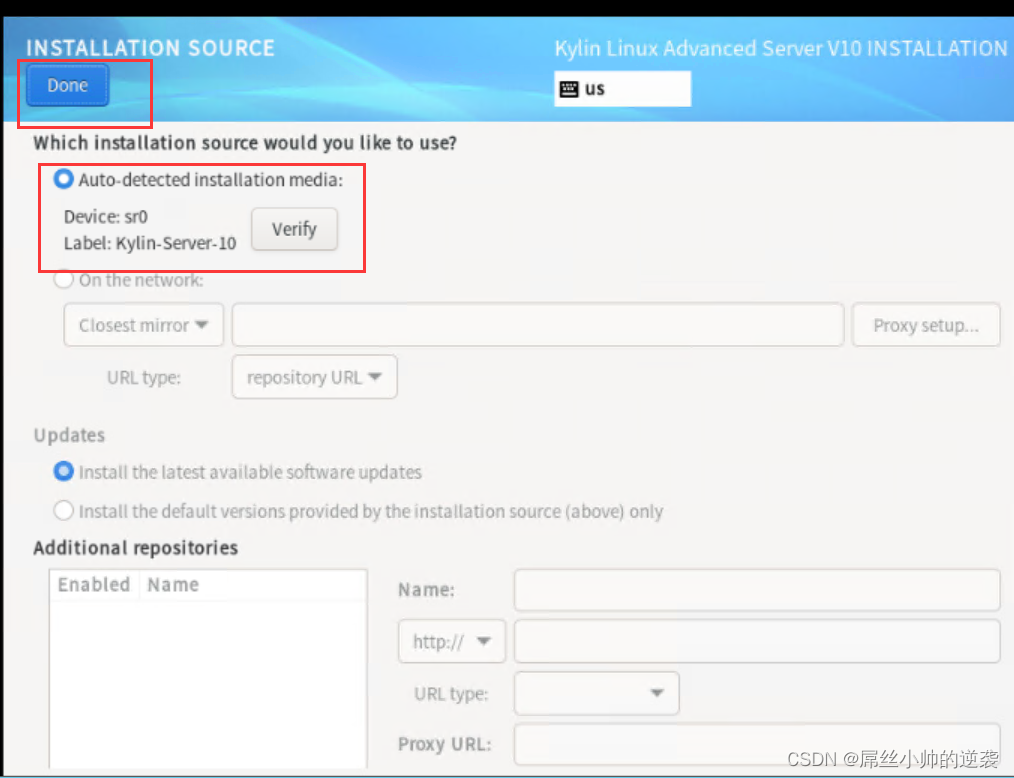Screen dimensions: 1014x778
Task: Select Auto-detected installation media radio button
Action: 63,179
